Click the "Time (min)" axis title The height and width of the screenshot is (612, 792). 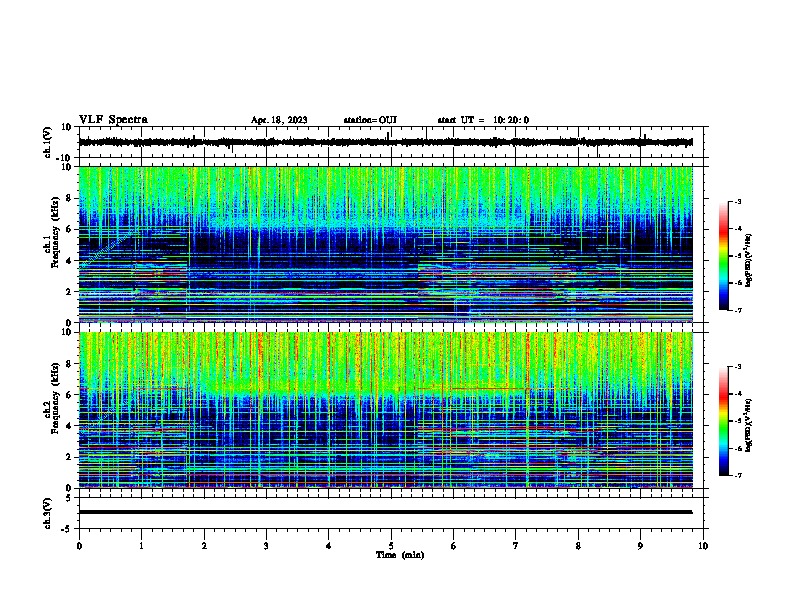coord(400,555)
